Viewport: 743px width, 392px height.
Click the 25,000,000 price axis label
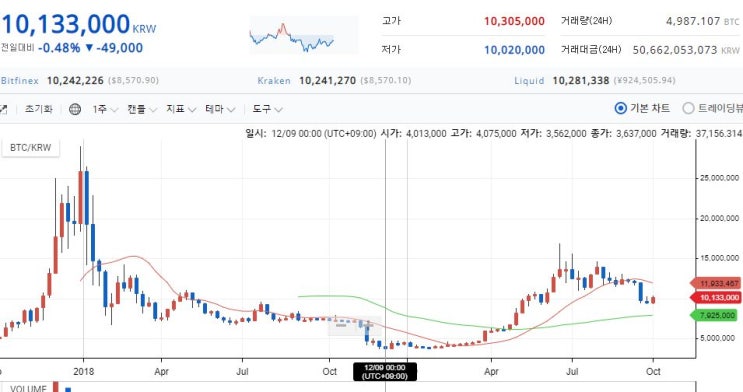point(719,178)
